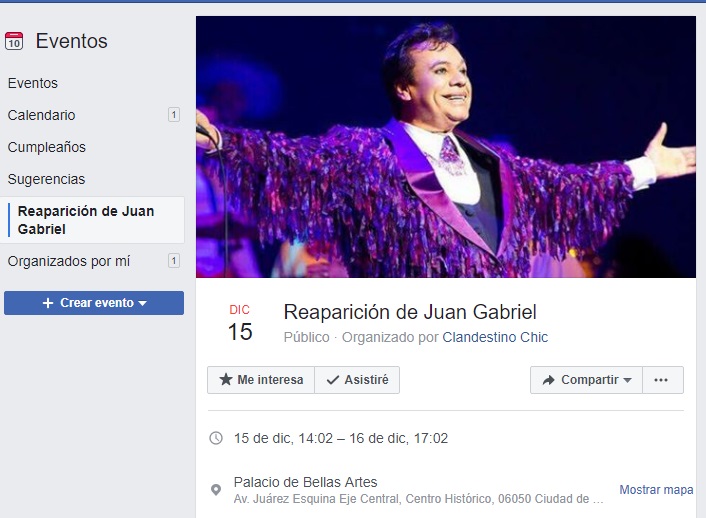706x518 pixels.
Task: Click the plus icon on Crear evento
Action: 48,303
